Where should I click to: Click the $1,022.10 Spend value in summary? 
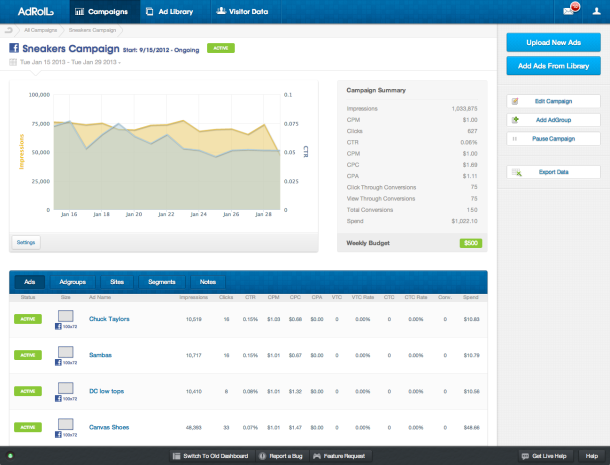[465, 221]
